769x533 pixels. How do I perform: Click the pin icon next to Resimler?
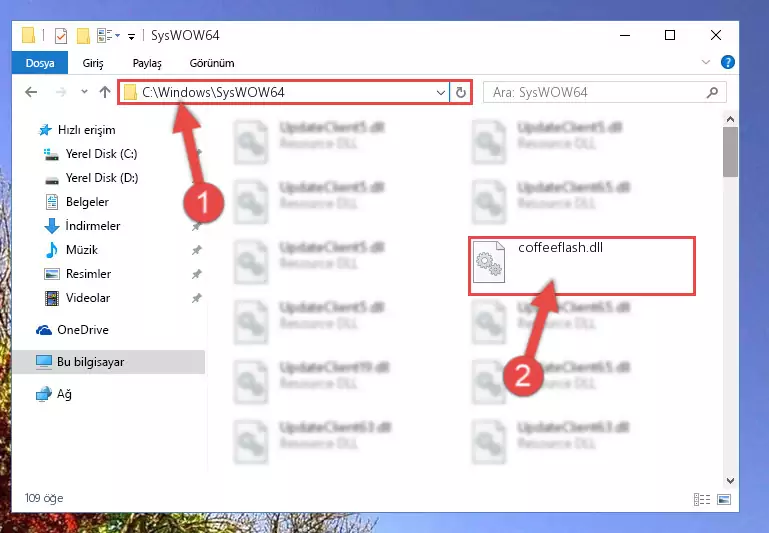196,274
